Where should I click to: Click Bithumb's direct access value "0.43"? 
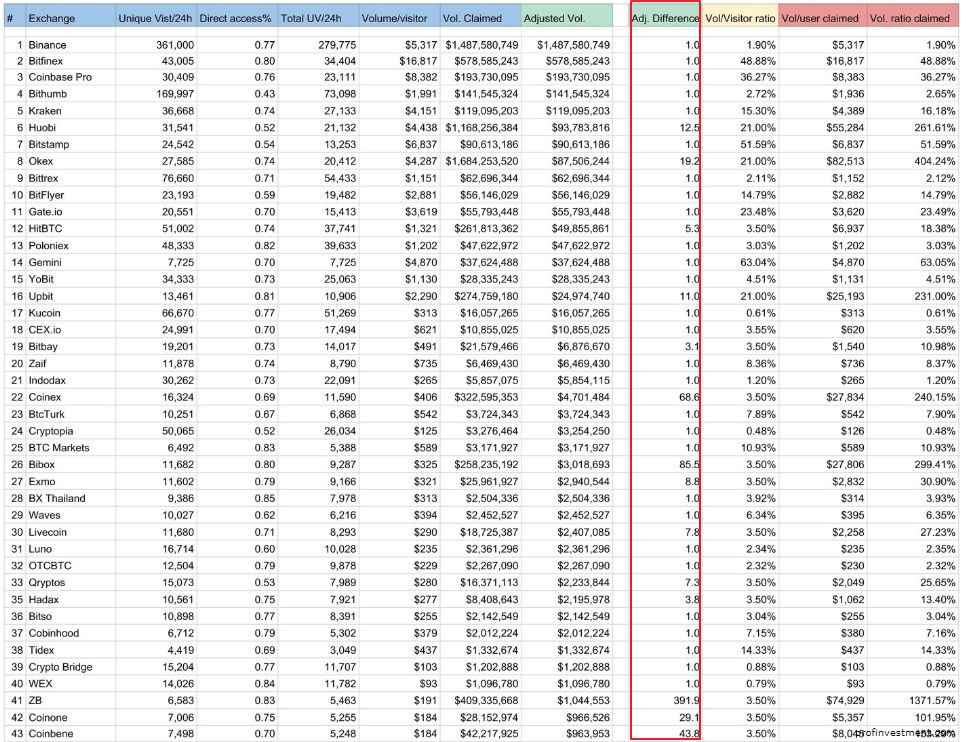point(265,94)
